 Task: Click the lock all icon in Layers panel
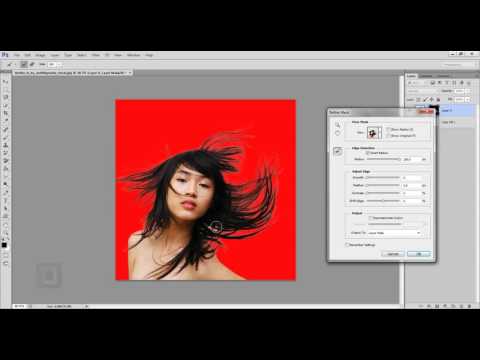(438, 99)
